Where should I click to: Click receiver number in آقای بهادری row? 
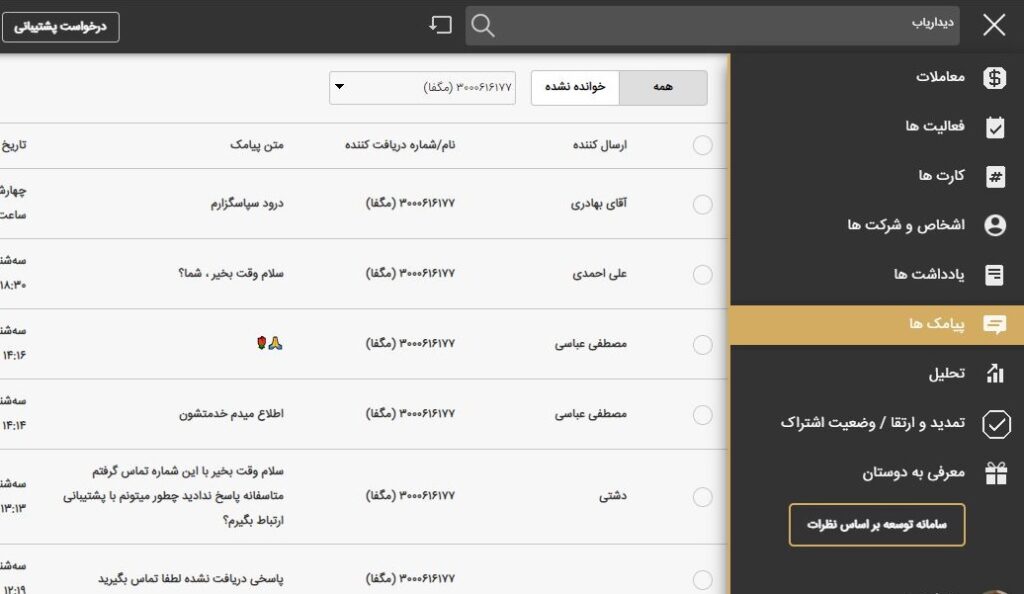coord(409,204)
